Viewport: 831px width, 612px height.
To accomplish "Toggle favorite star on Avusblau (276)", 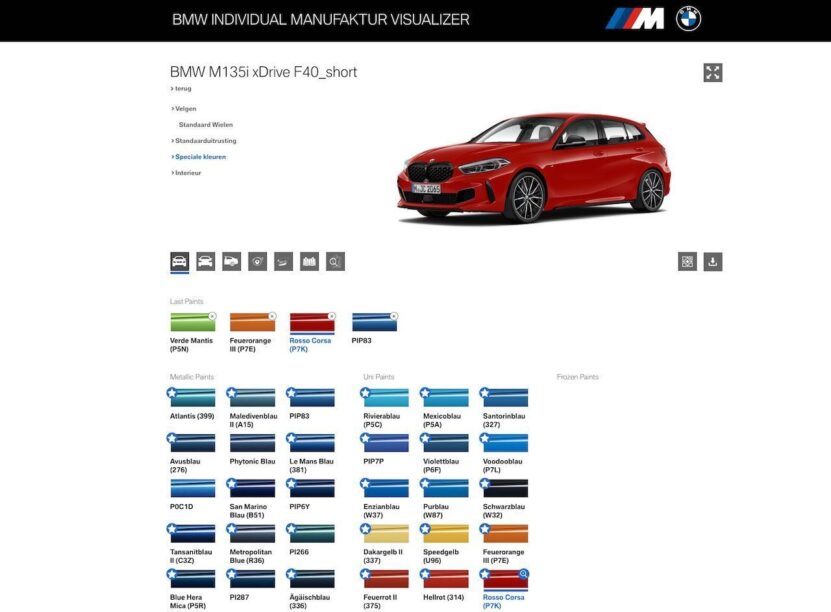I will click(x=171, y=438).
